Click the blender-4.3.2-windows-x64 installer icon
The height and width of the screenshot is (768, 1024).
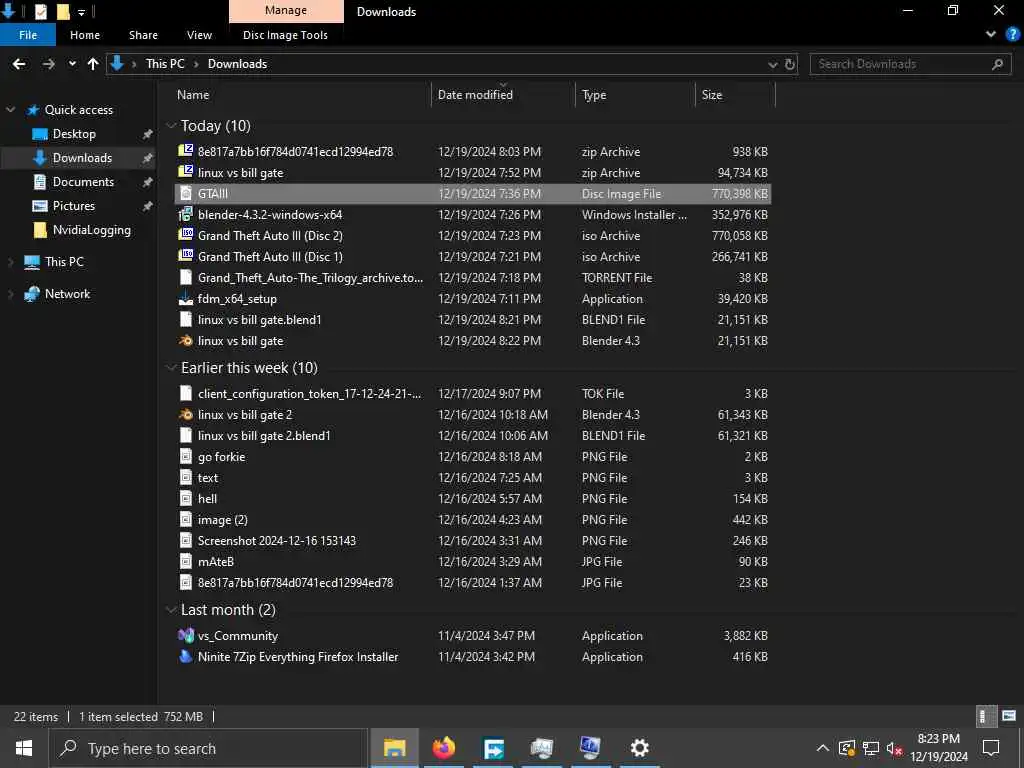point(185,214)
